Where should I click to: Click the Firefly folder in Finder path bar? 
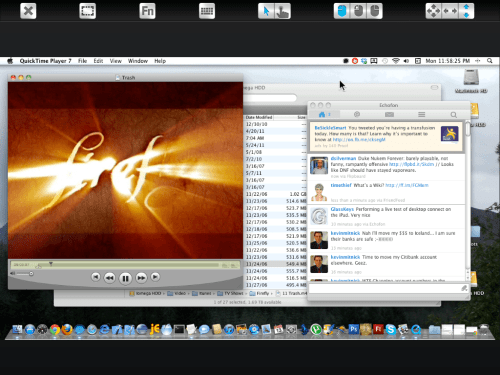pyautogui.click(x=260, y=293)
